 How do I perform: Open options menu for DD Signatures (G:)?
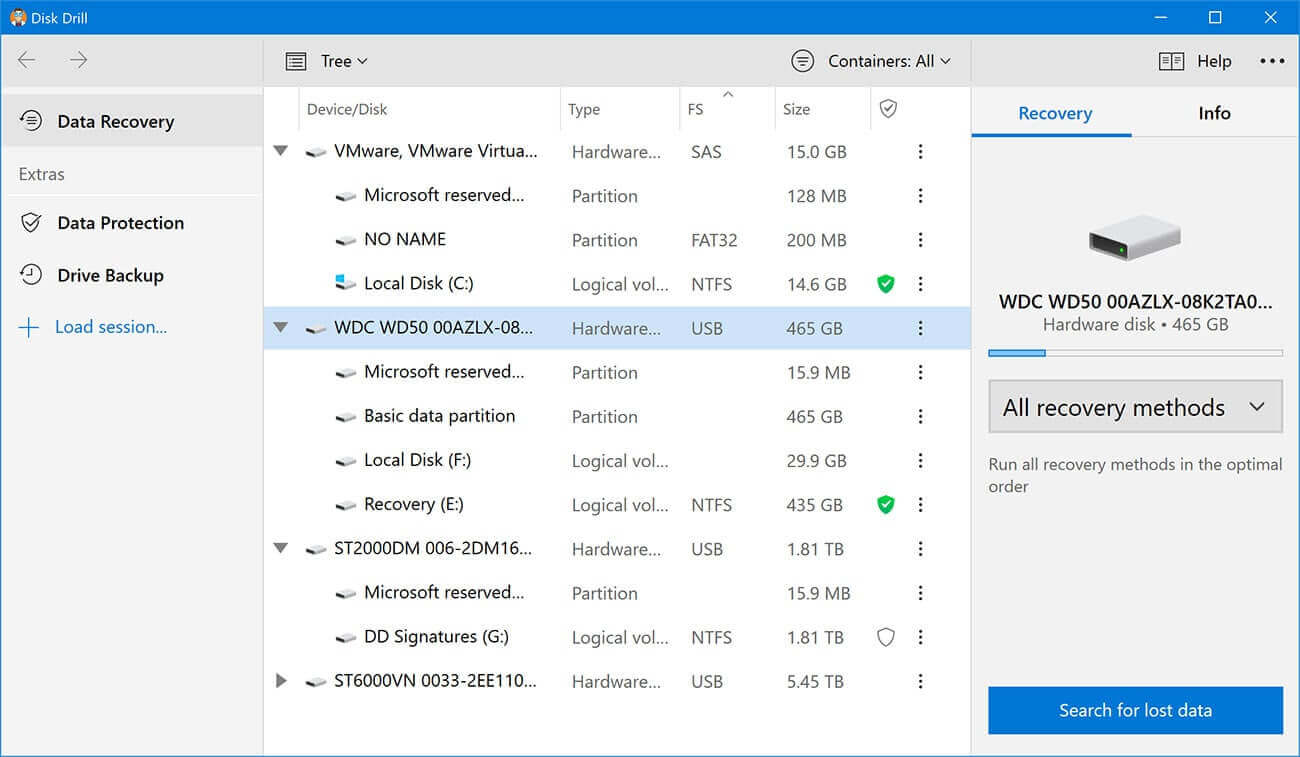tap(920, 637)
